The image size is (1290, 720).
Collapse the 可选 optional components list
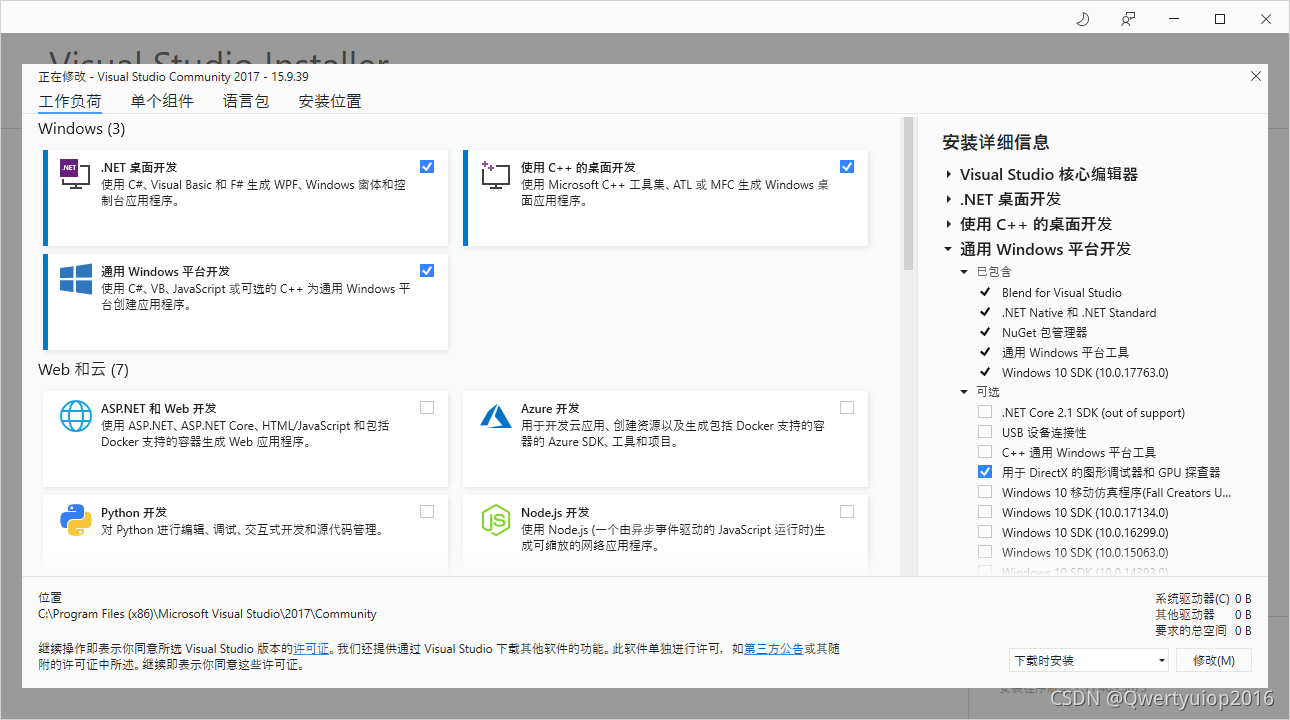point(964,392)
